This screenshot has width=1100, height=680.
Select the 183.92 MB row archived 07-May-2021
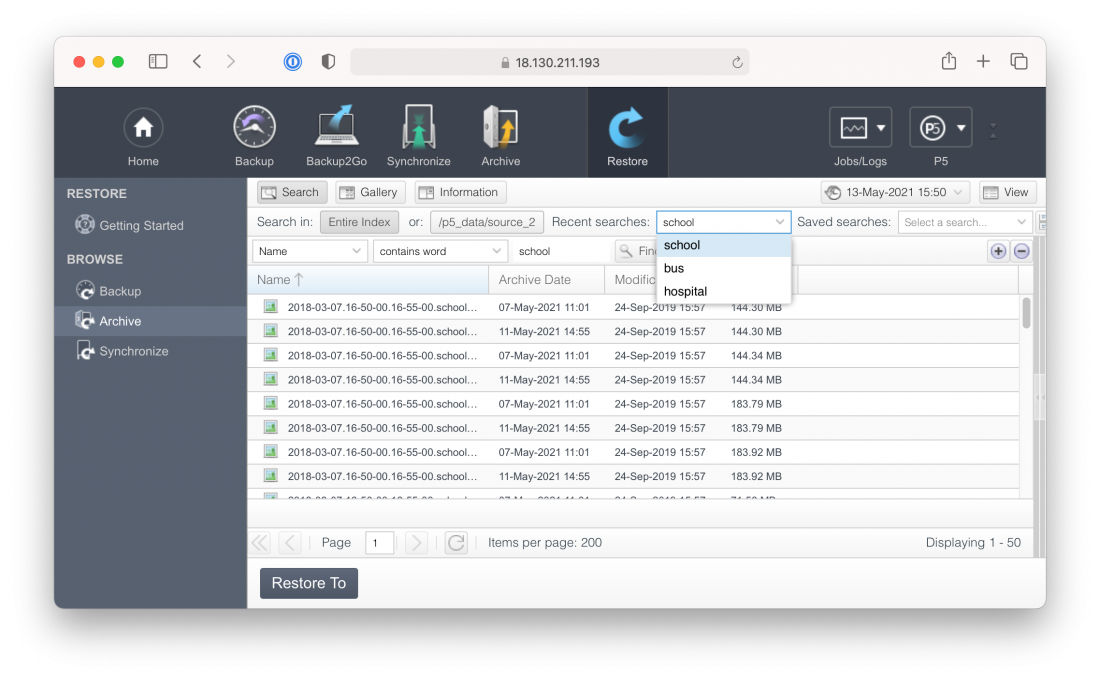pyautogui.click(x=633, y=452)
